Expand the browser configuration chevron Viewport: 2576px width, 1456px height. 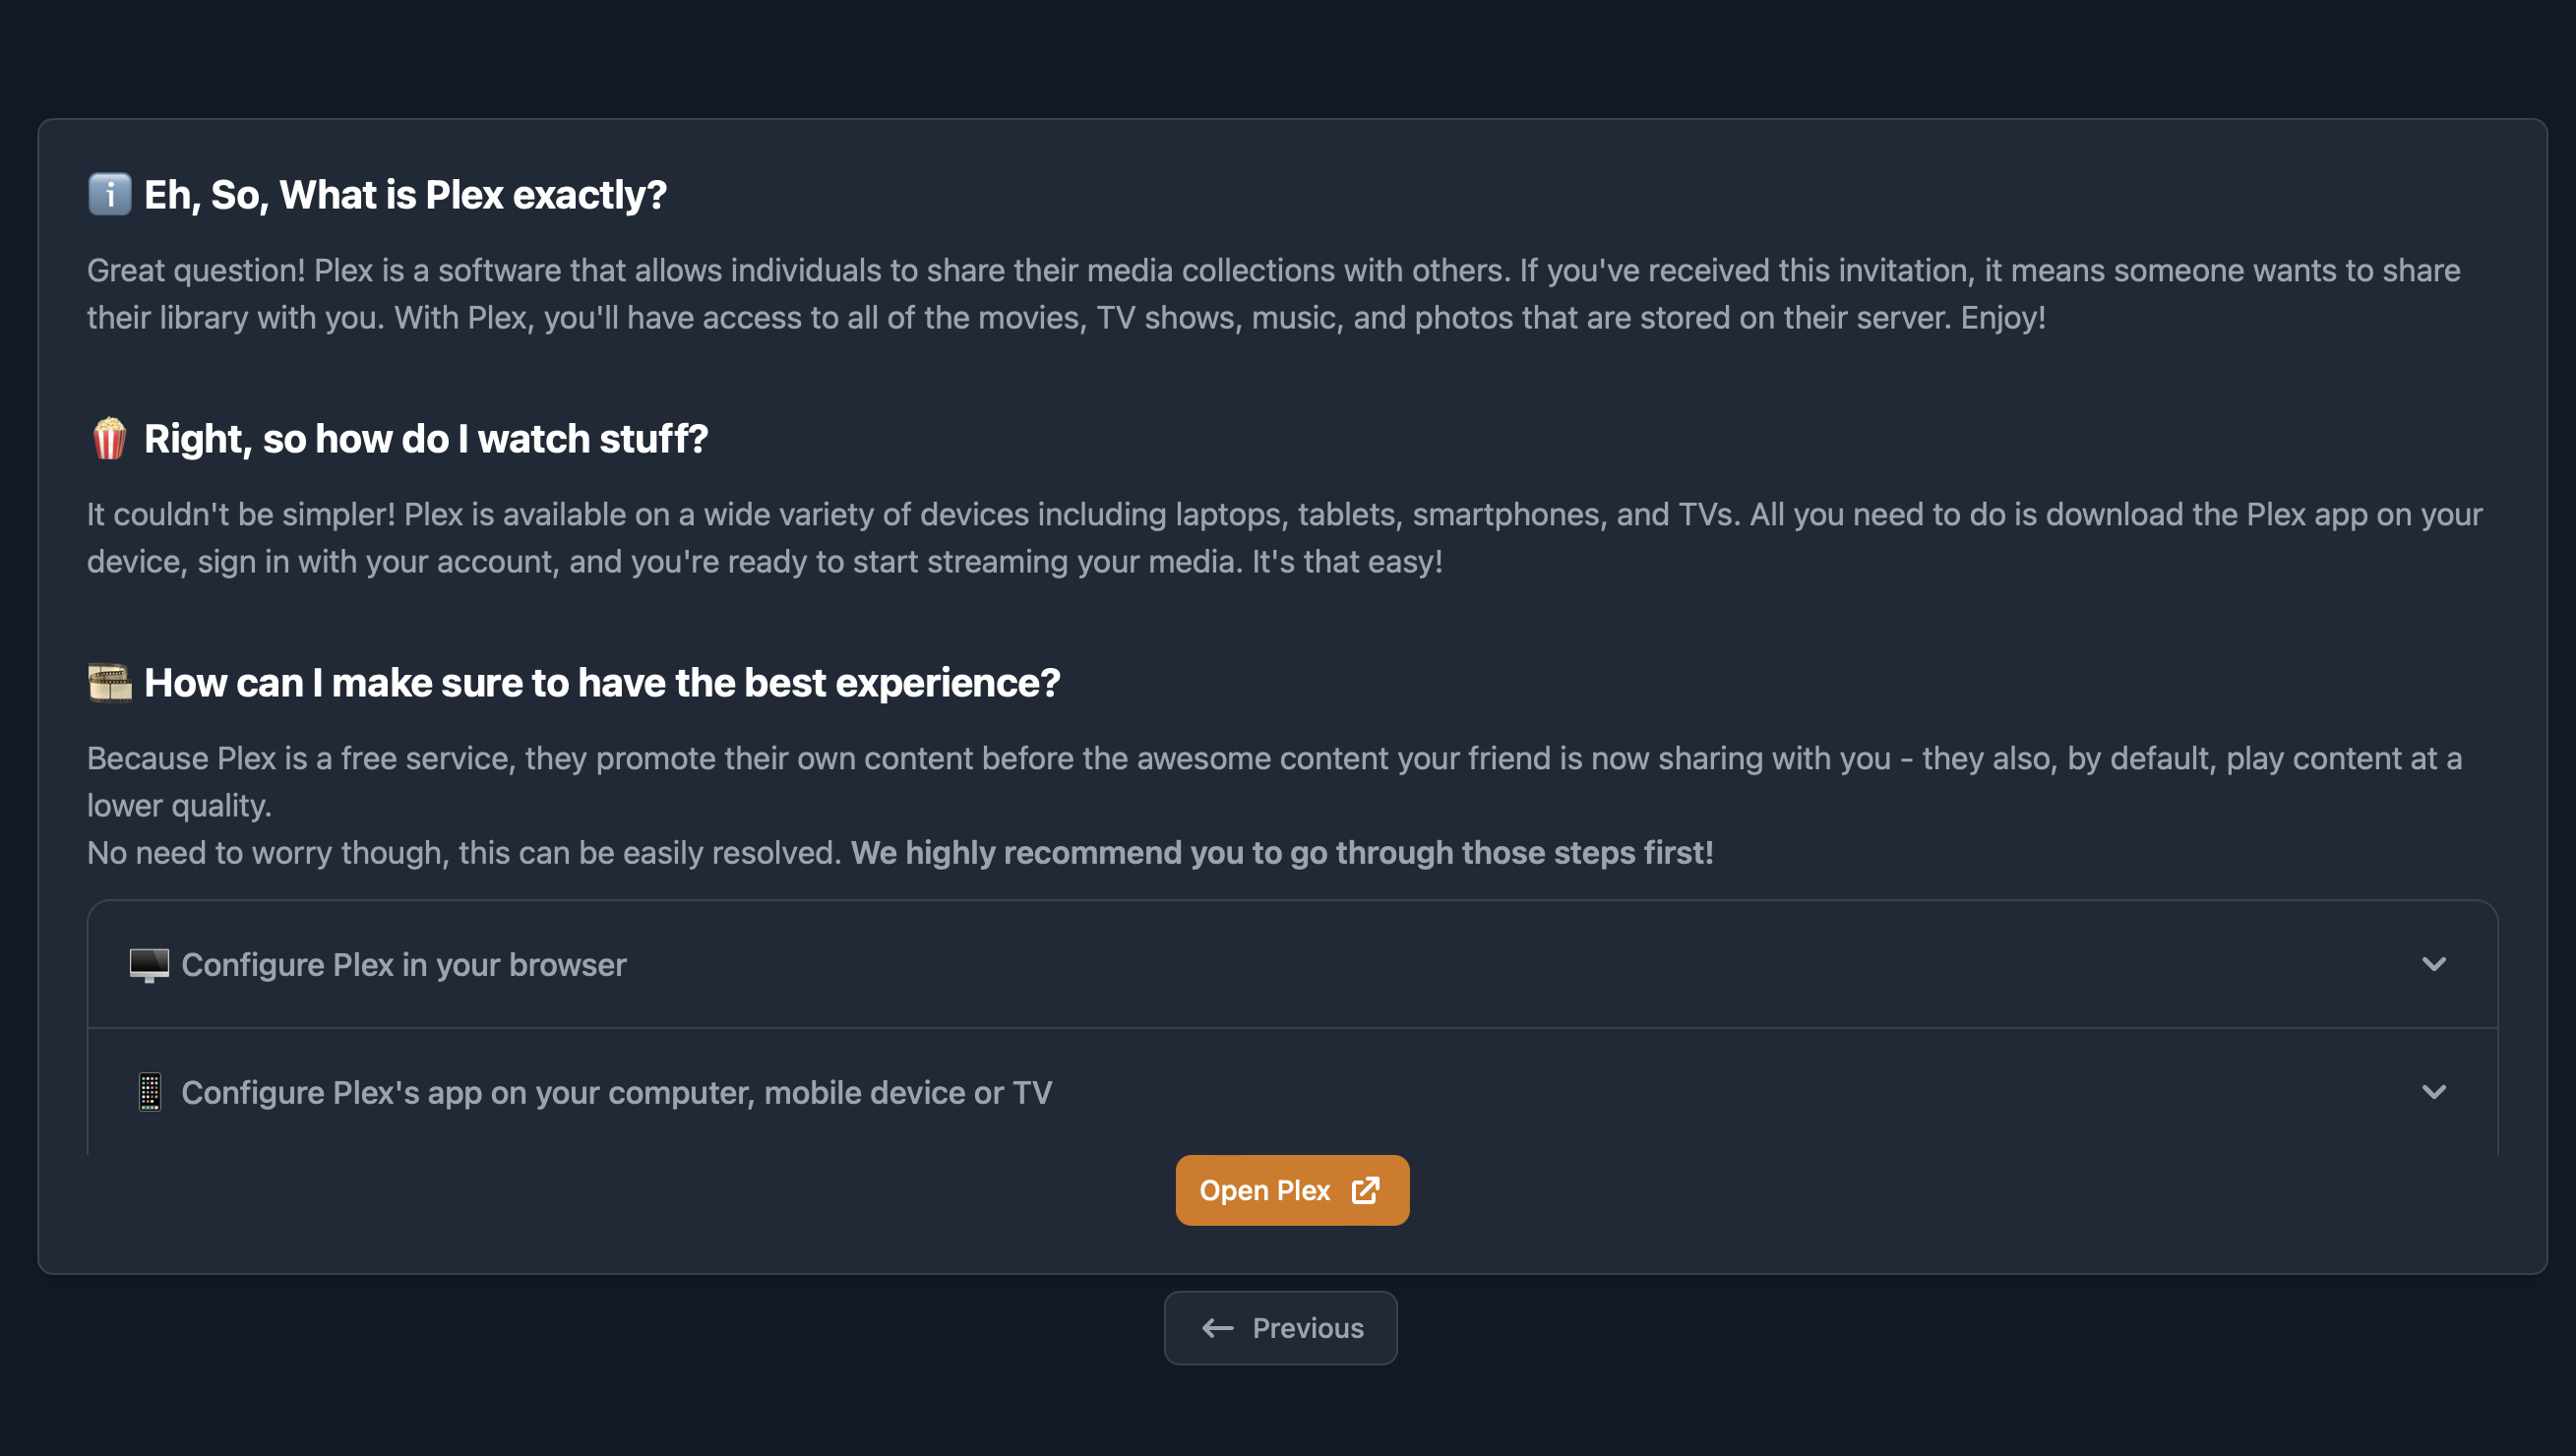click(x=2433, y=964)
